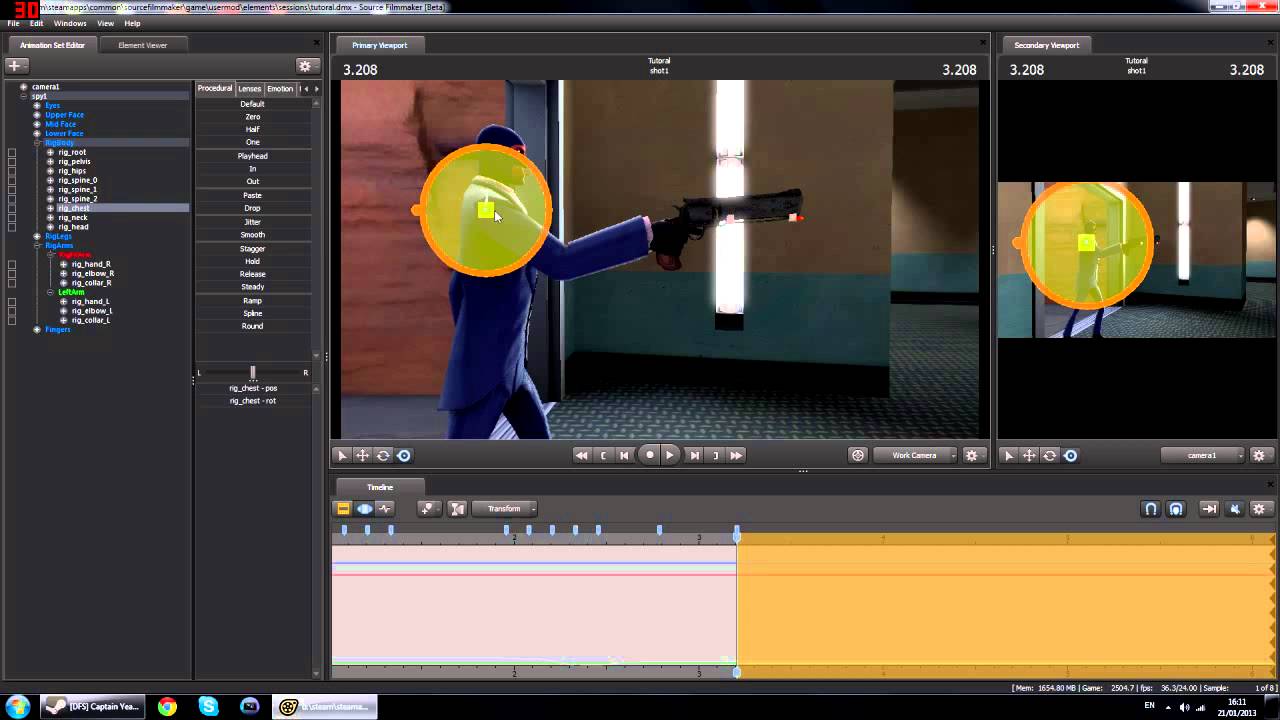Image resolution: width=1280 pixels, height=720 pixels.
Task: Open the View menu
Action: tap(105, 23)
